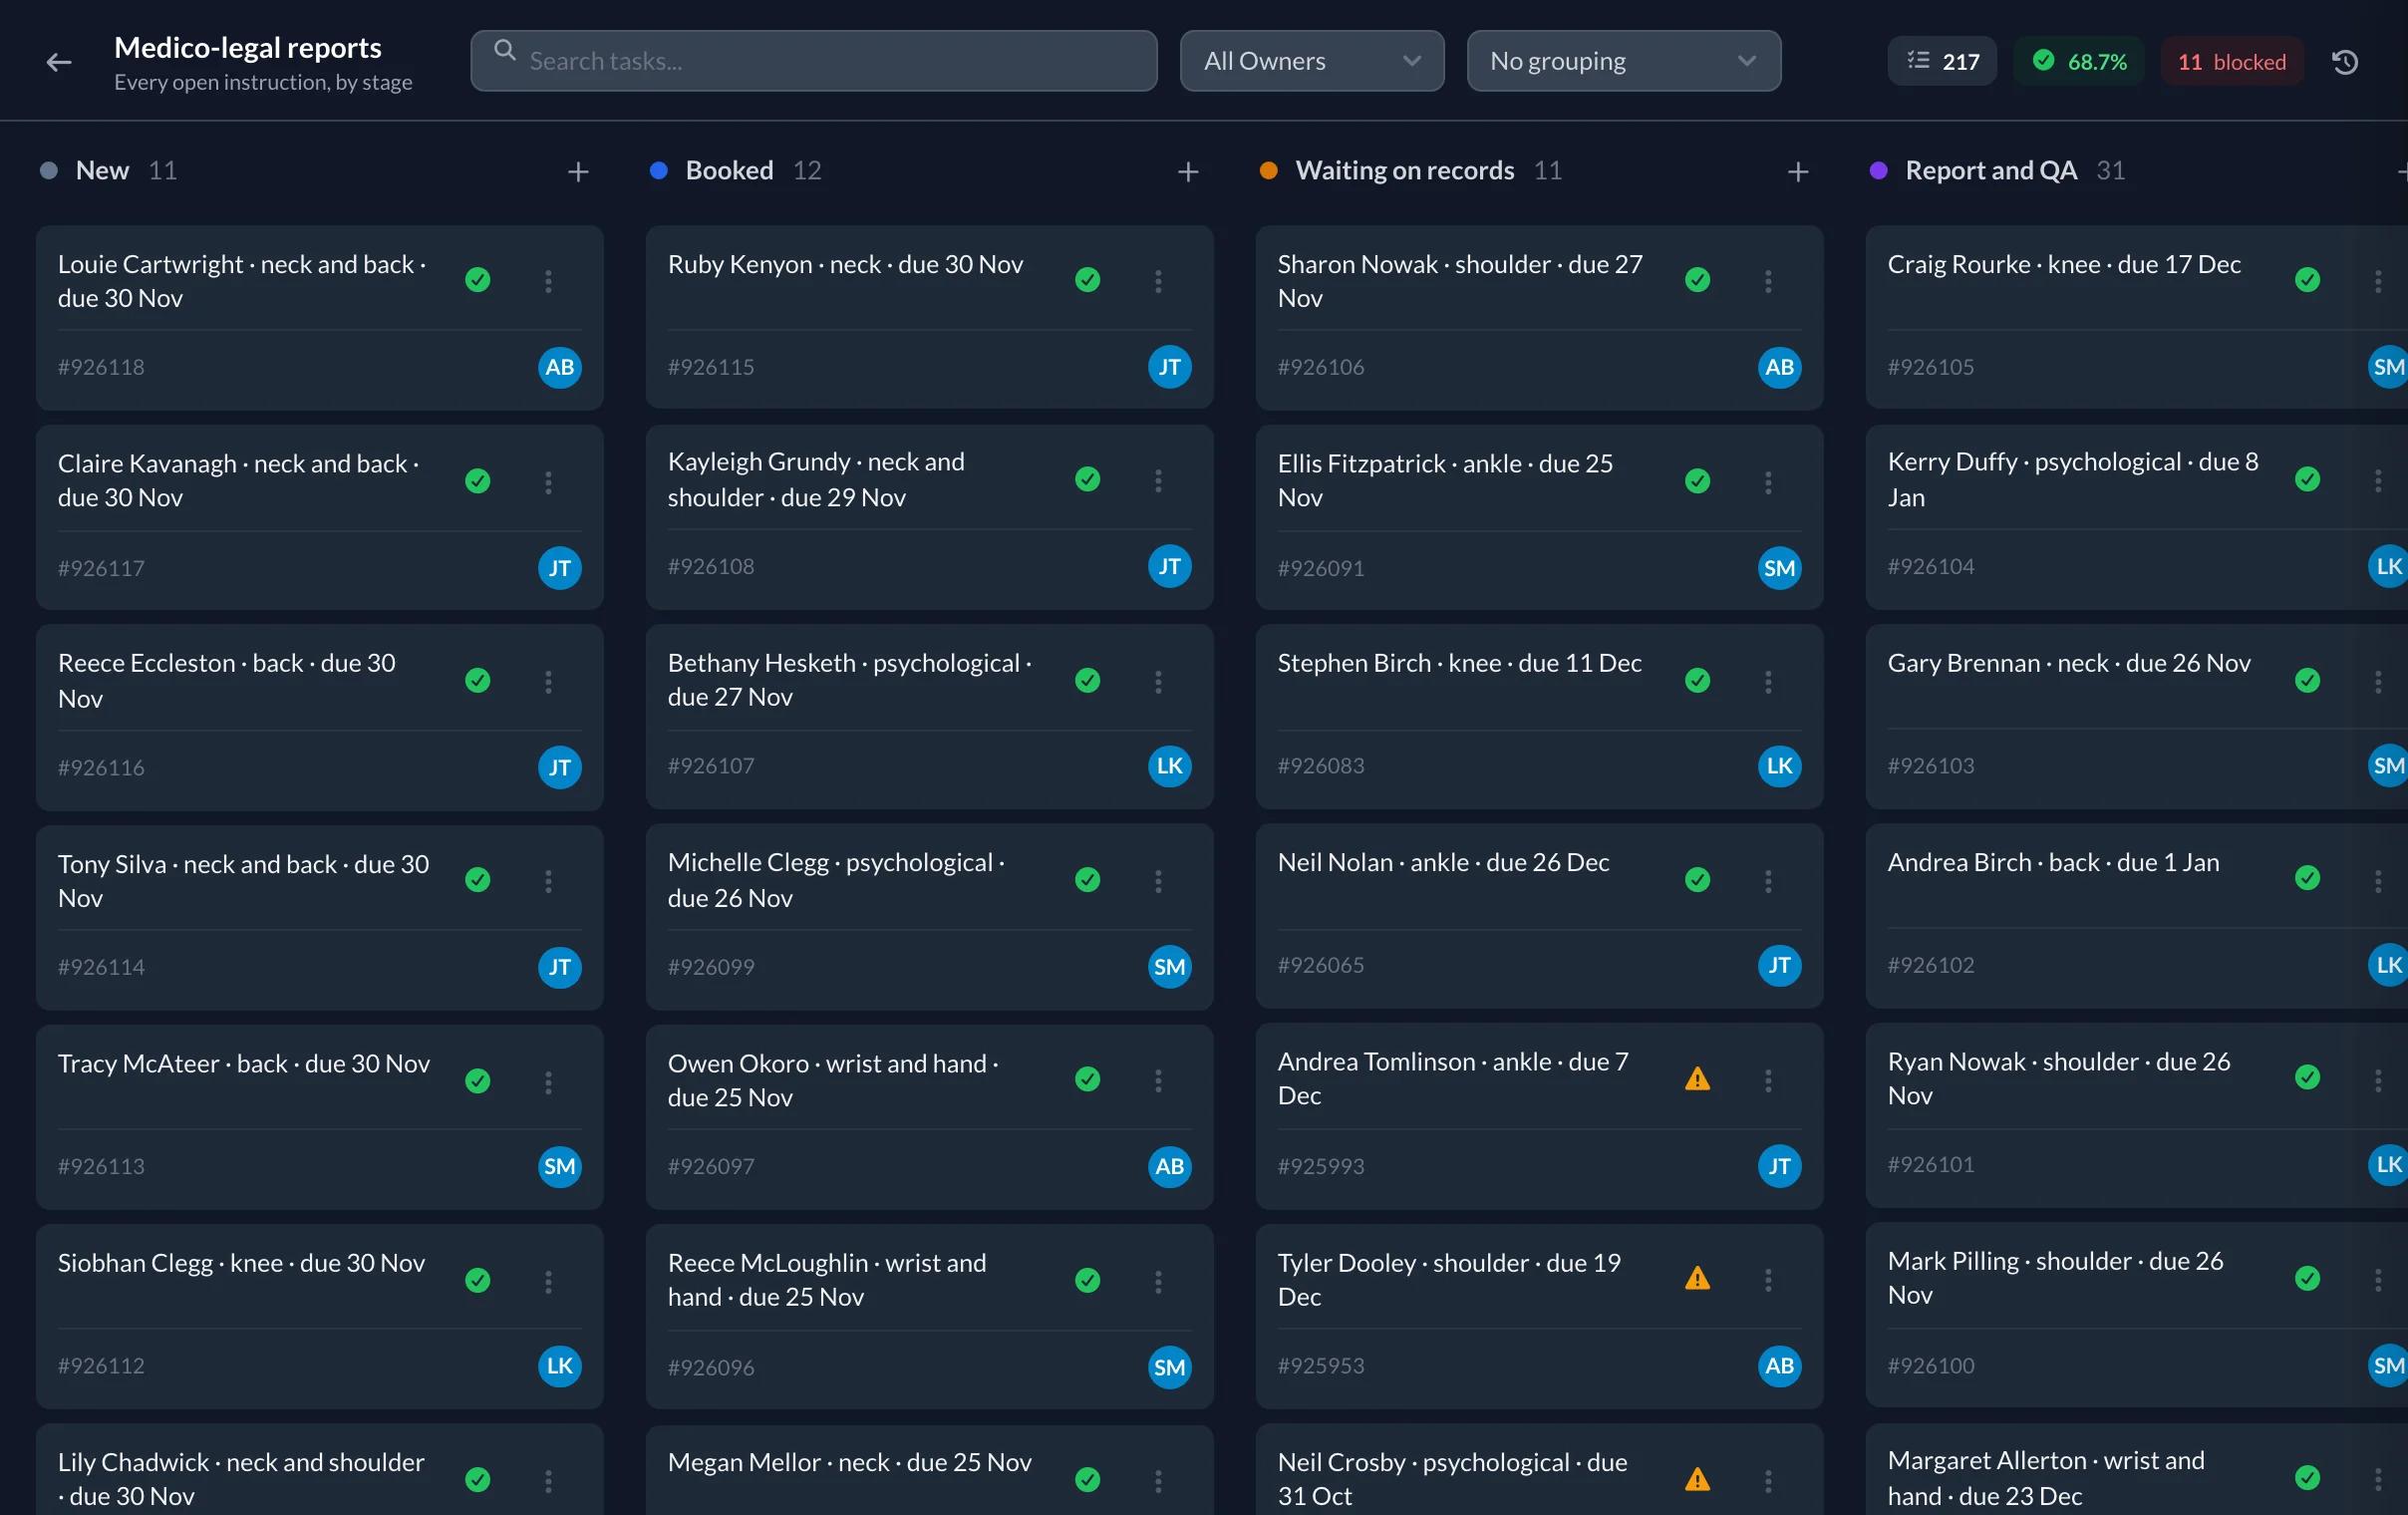Add card to Waiting on records
Image resolution: width=2408 pixels, height=1515 pixels.
coord(1798,172)
